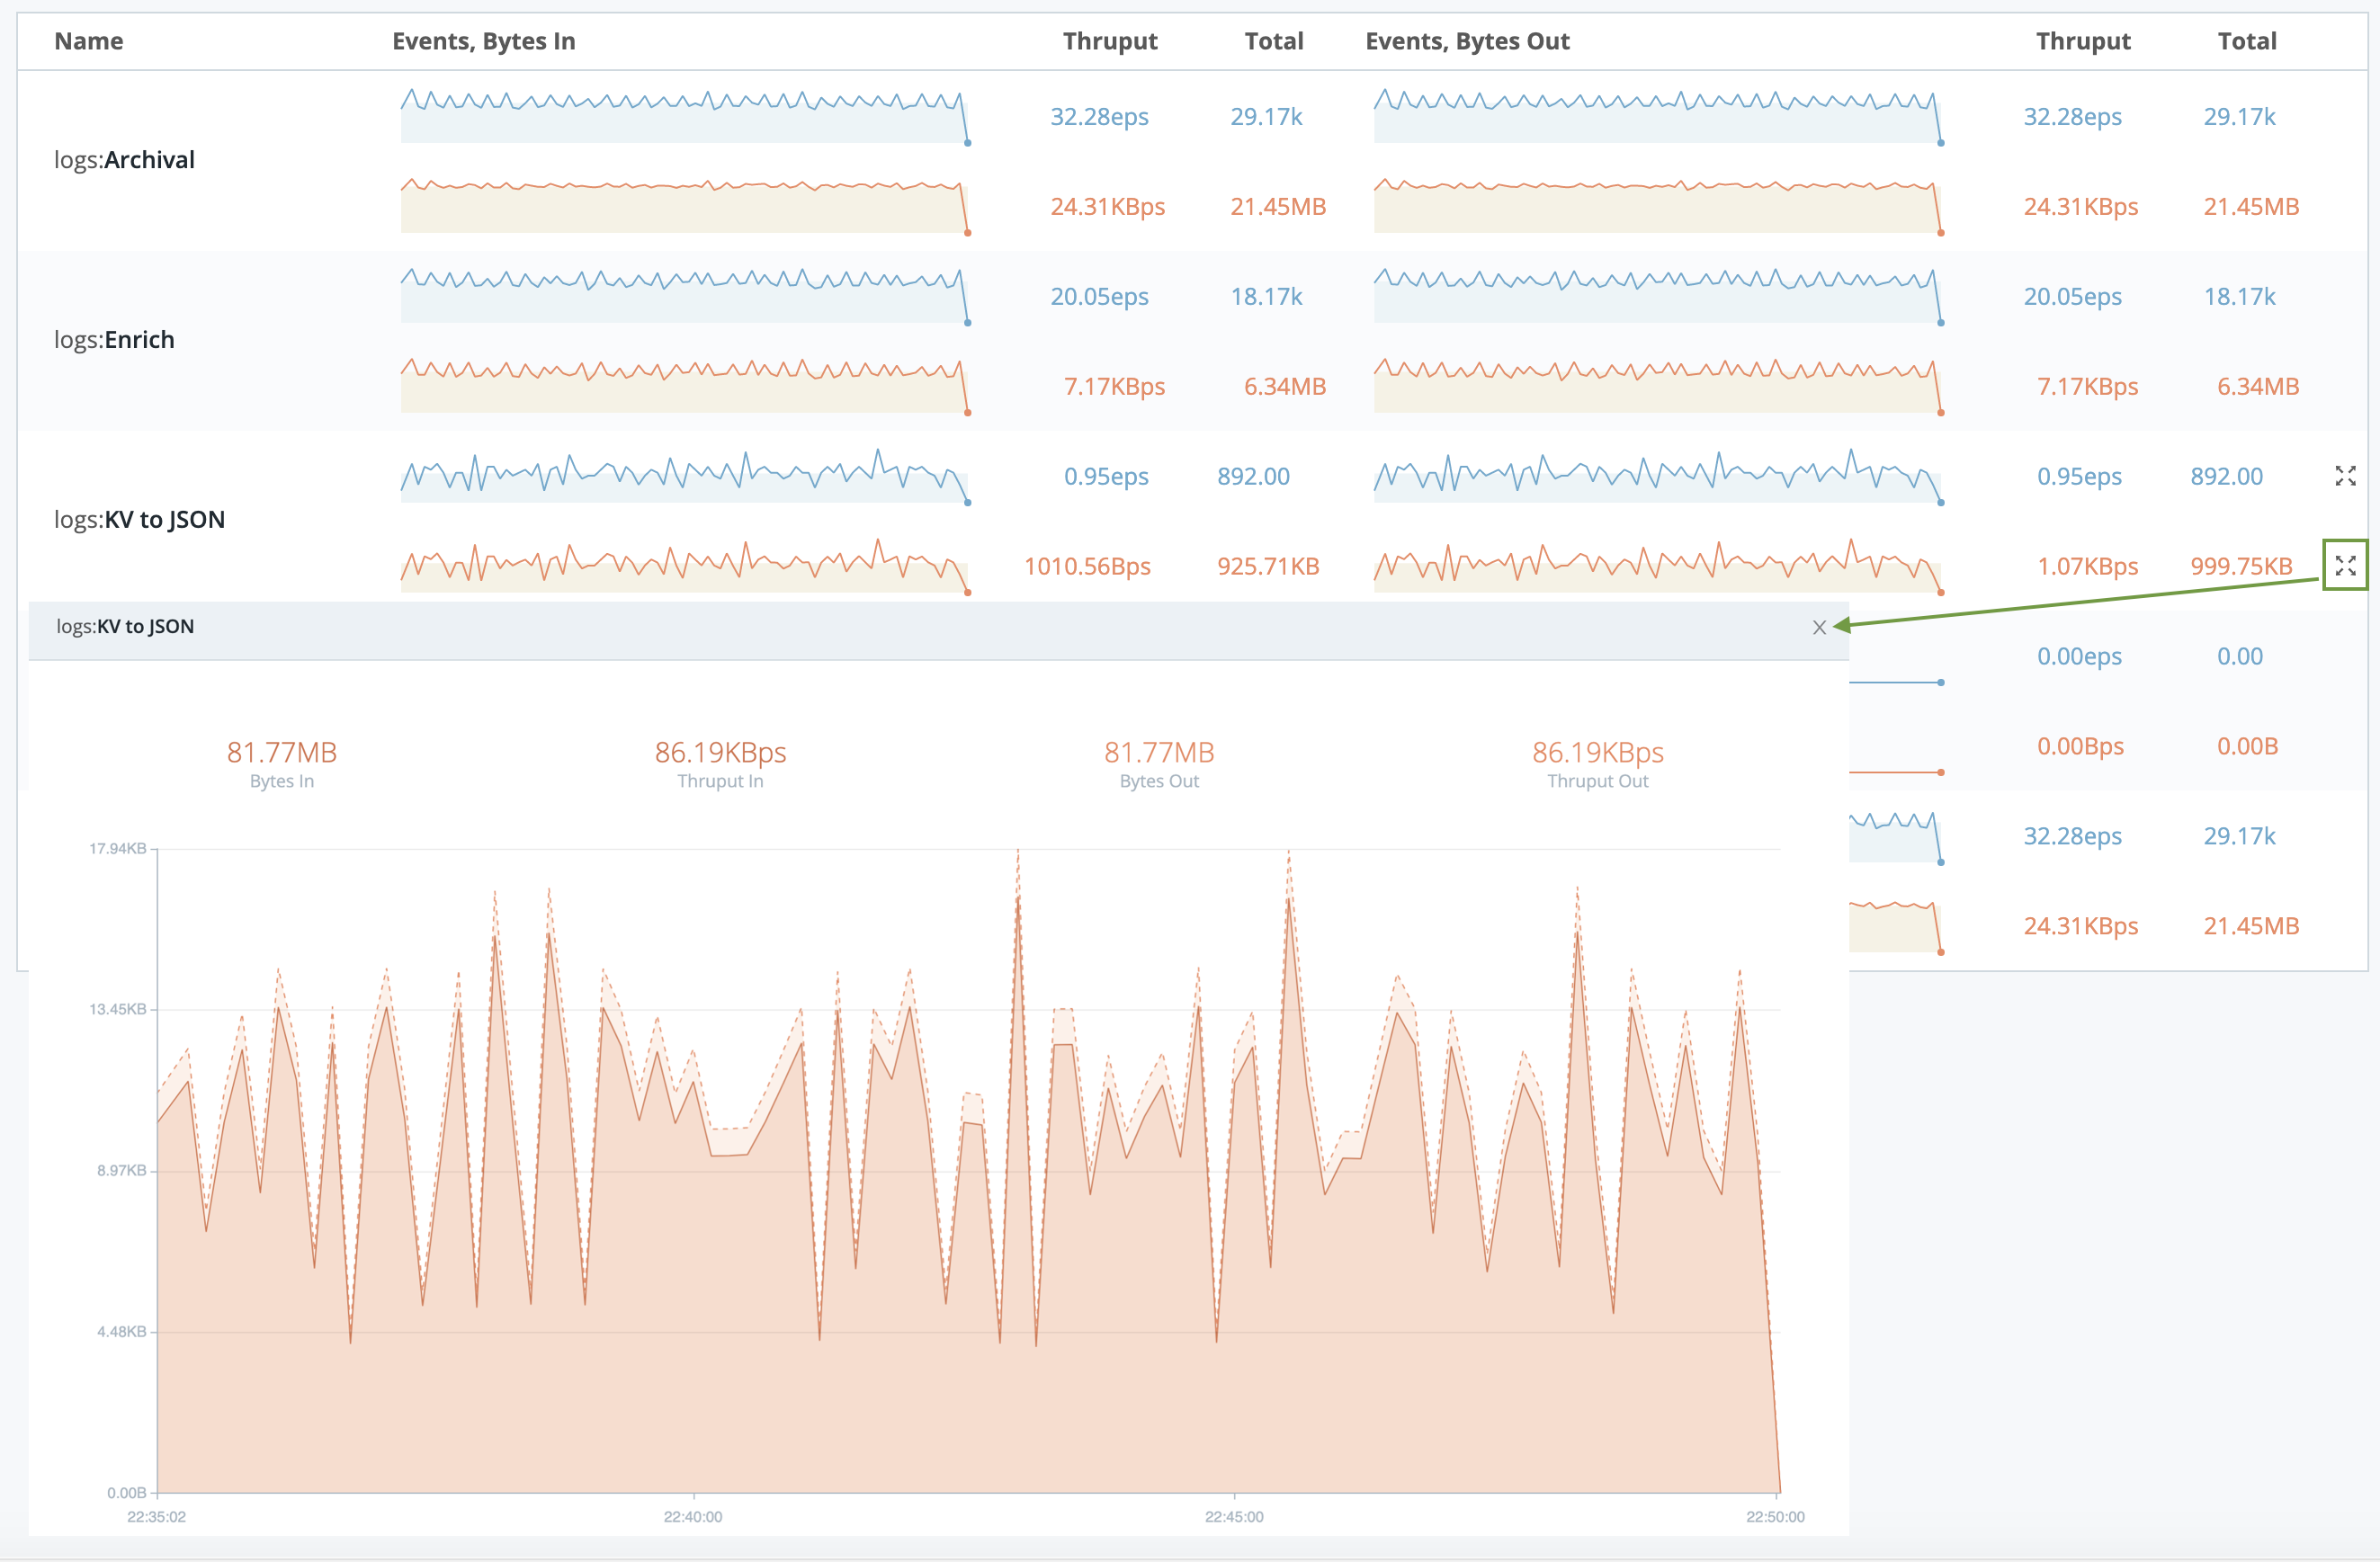This screenshot has height=1562, width=2380.
Task: Click the Enrich bytes-out sparkline chart
Action: point(1657,385)
